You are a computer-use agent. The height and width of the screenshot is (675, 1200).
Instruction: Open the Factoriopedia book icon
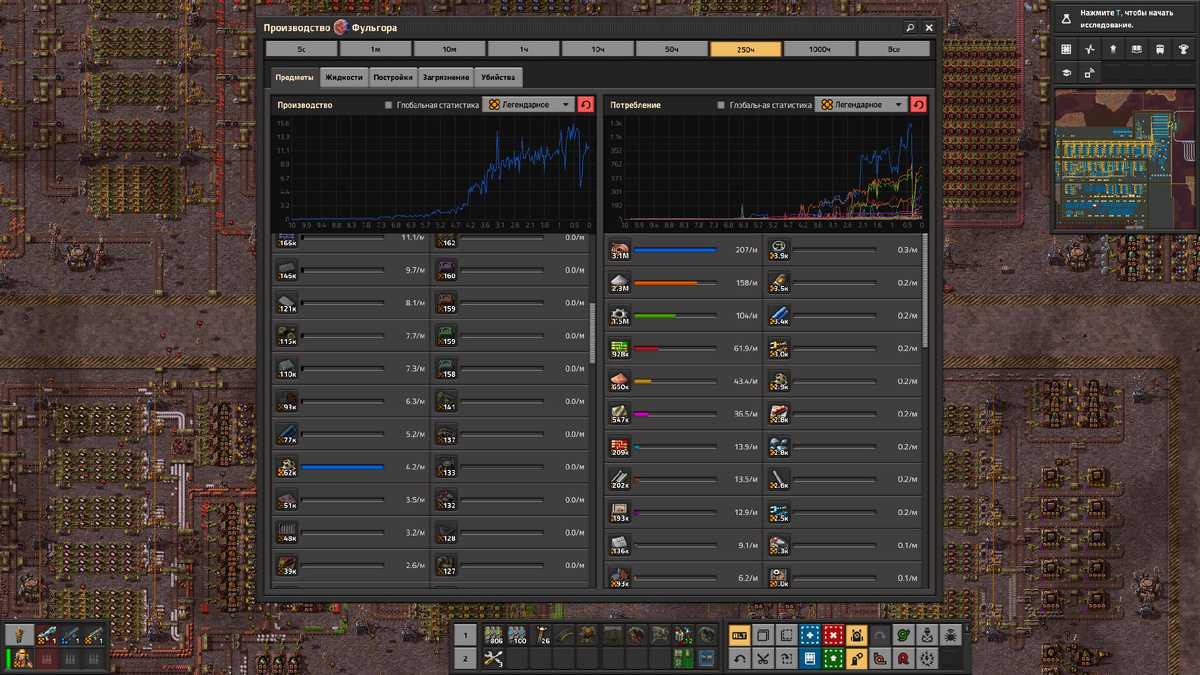[1136, 49]
